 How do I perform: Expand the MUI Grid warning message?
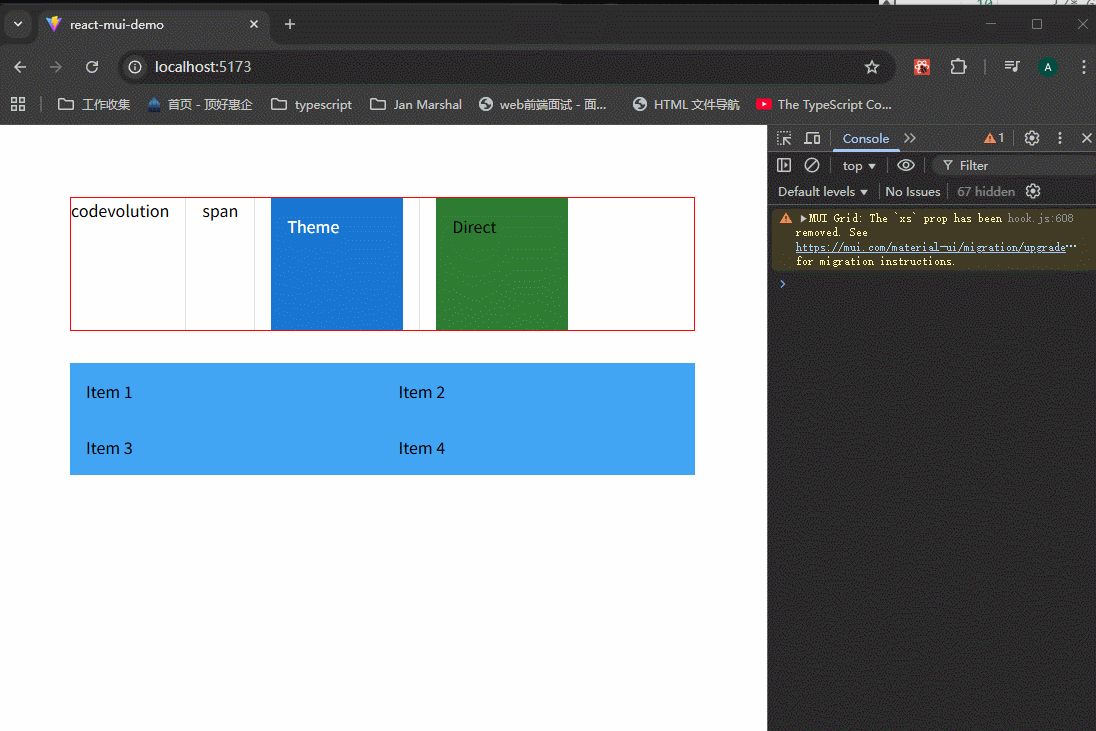(x=803, y=218)
